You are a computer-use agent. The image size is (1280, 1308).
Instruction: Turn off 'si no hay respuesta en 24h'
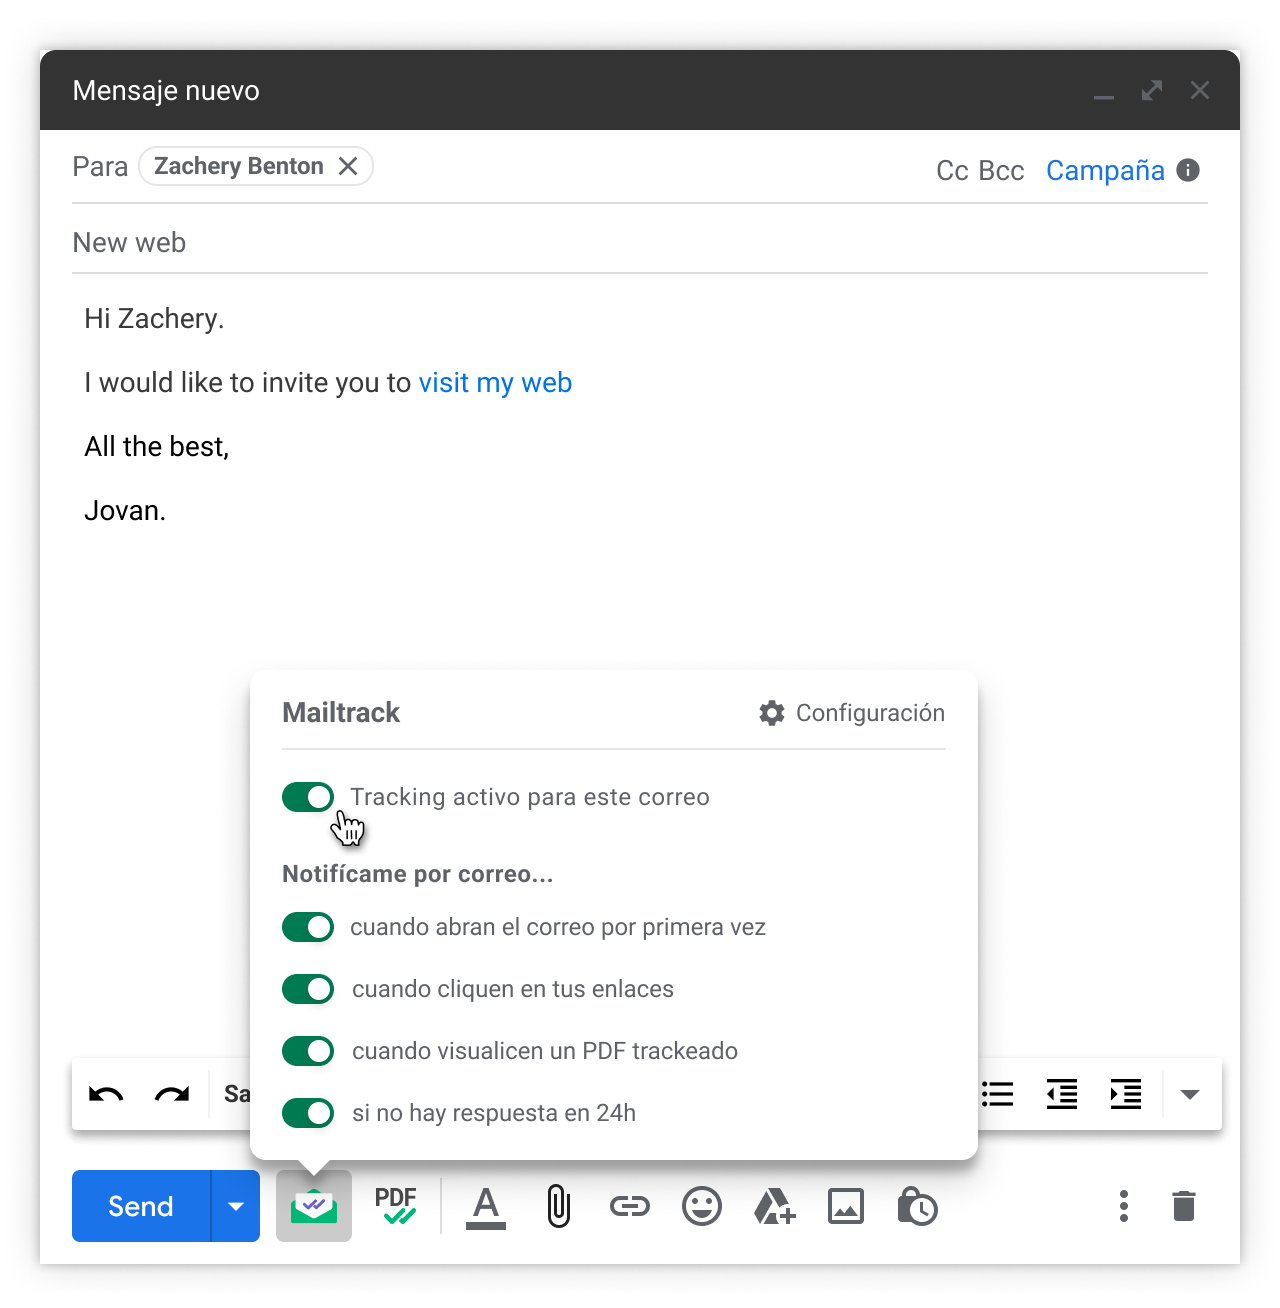[x=308, y=1113]
